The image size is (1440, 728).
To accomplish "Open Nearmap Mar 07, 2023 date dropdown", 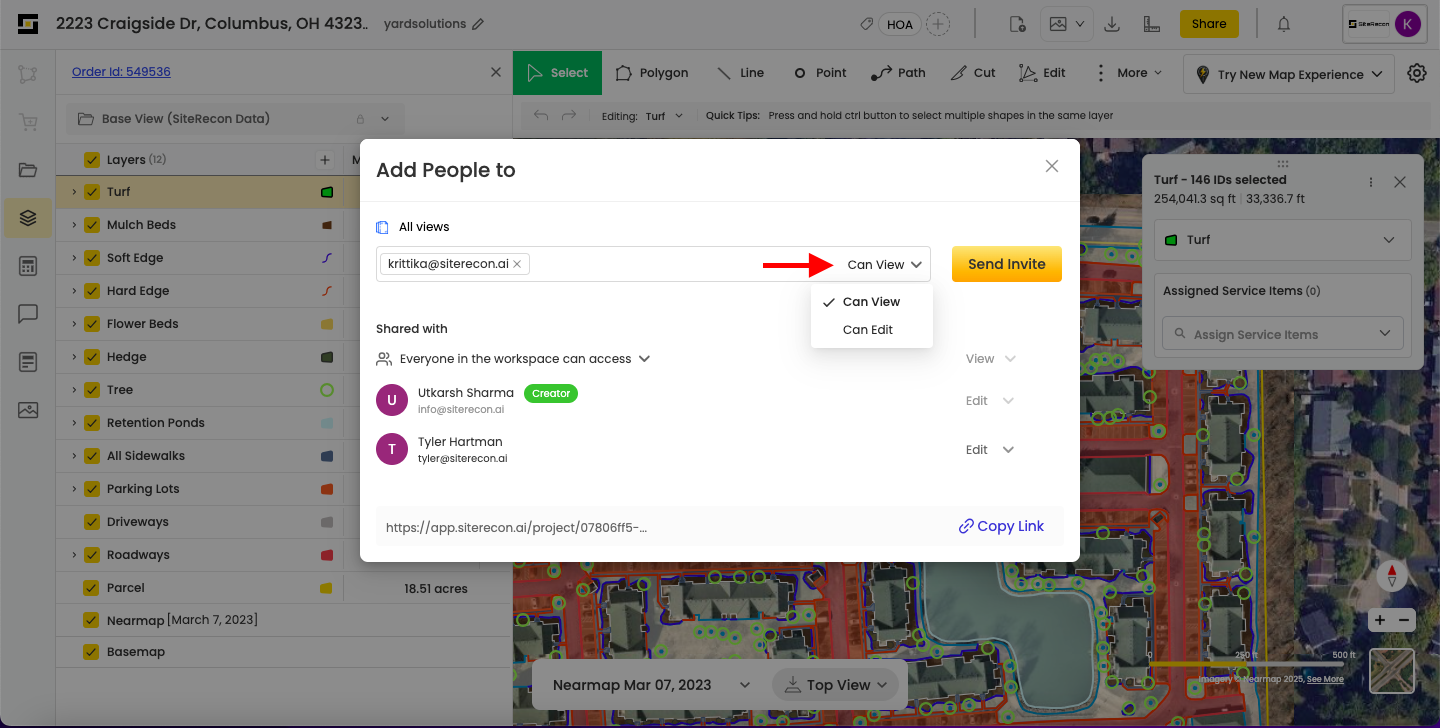I will click(x=651, y=685).
